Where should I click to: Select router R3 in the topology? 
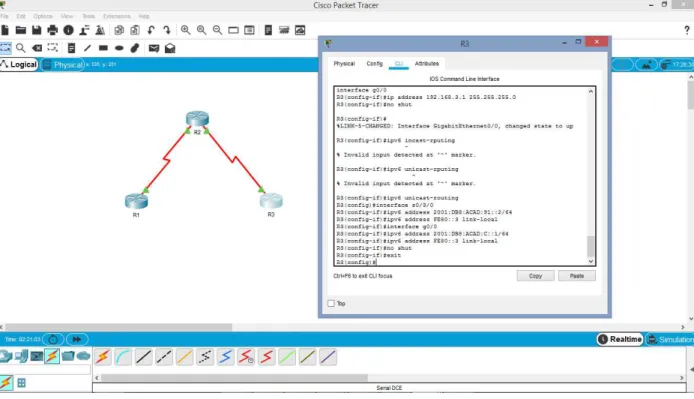pyautogui.click(x=271, y=201)
